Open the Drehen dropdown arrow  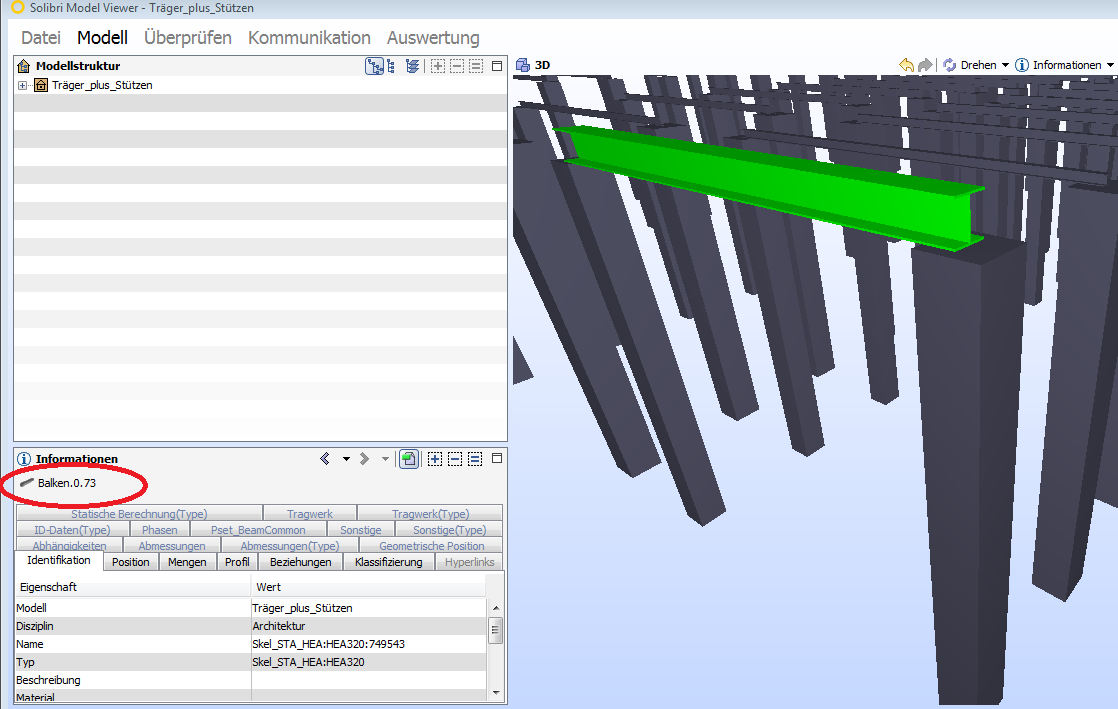(1005, 65)
